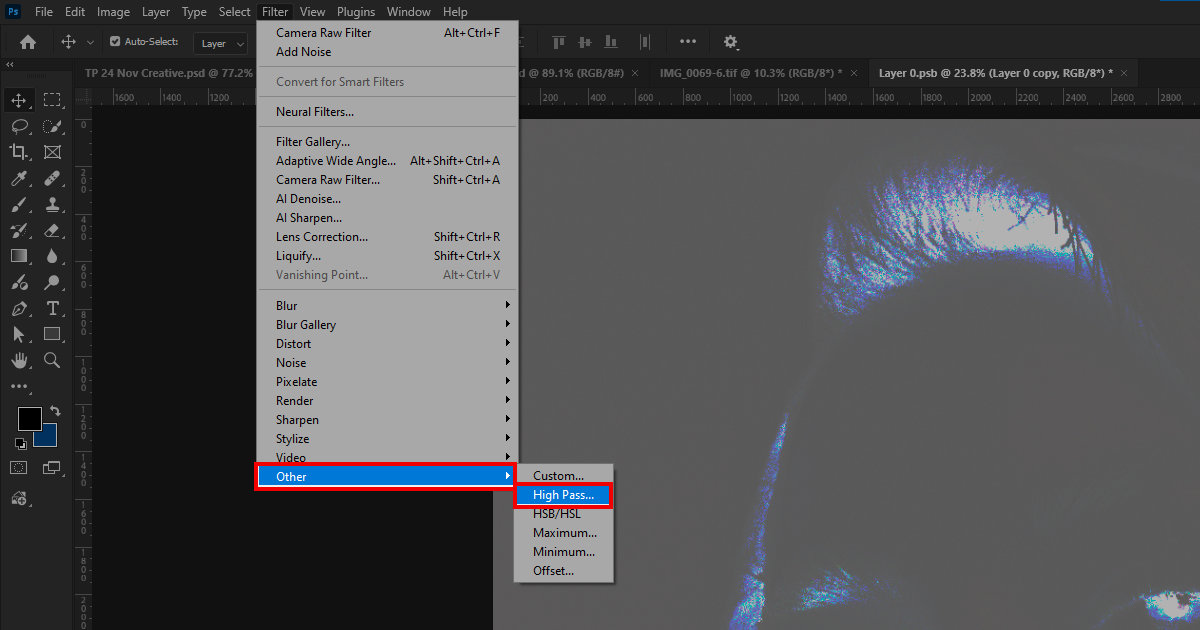
Task: Open the options bar three-dots align menu
Action: tap(688, 42)
